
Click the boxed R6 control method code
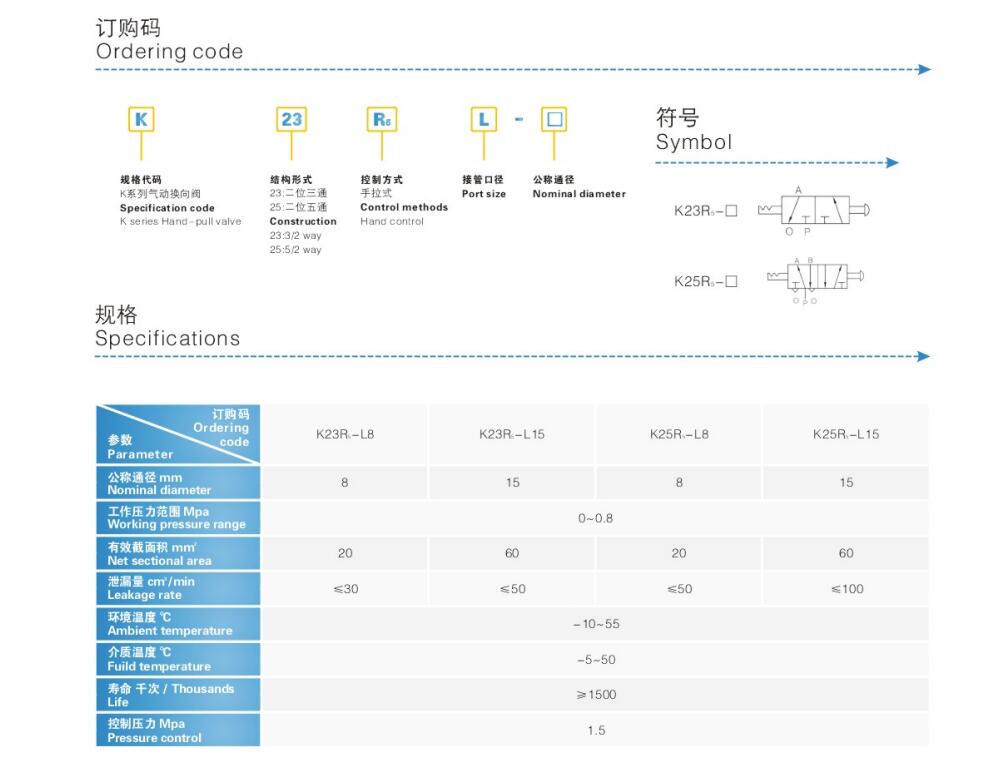click(x=382, y=120)
